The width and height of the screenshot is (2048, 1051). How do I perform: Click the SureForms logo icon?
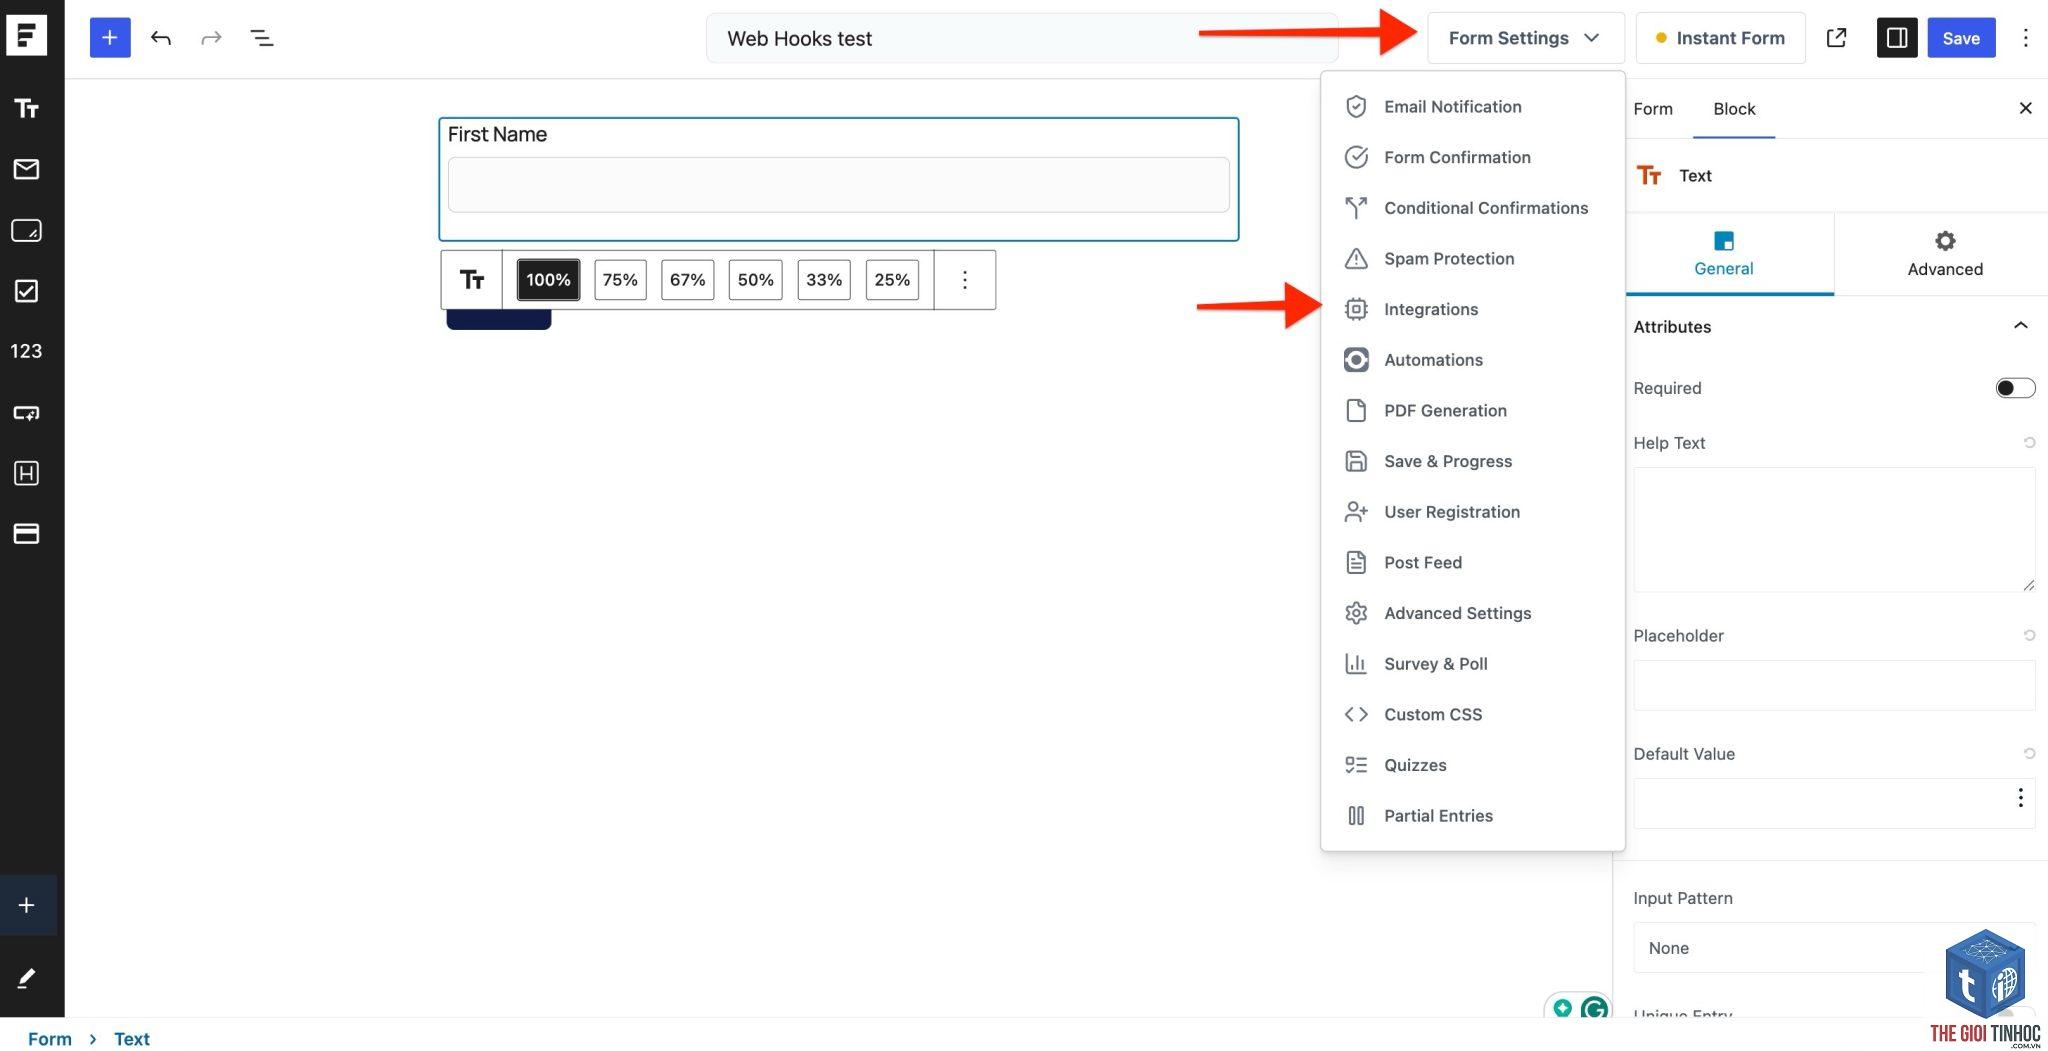tap(26, 36)
